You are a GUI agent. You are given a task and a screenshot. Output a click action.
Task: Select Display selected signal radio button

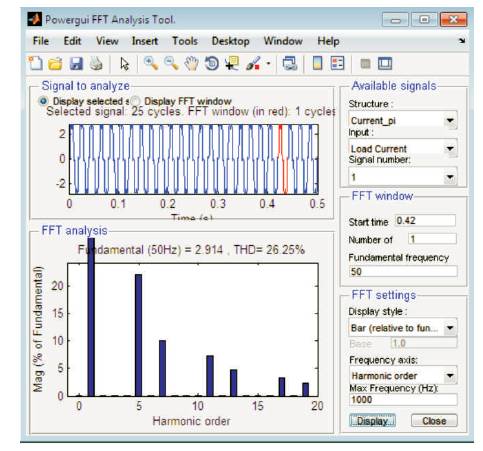[x=43, y=101]
